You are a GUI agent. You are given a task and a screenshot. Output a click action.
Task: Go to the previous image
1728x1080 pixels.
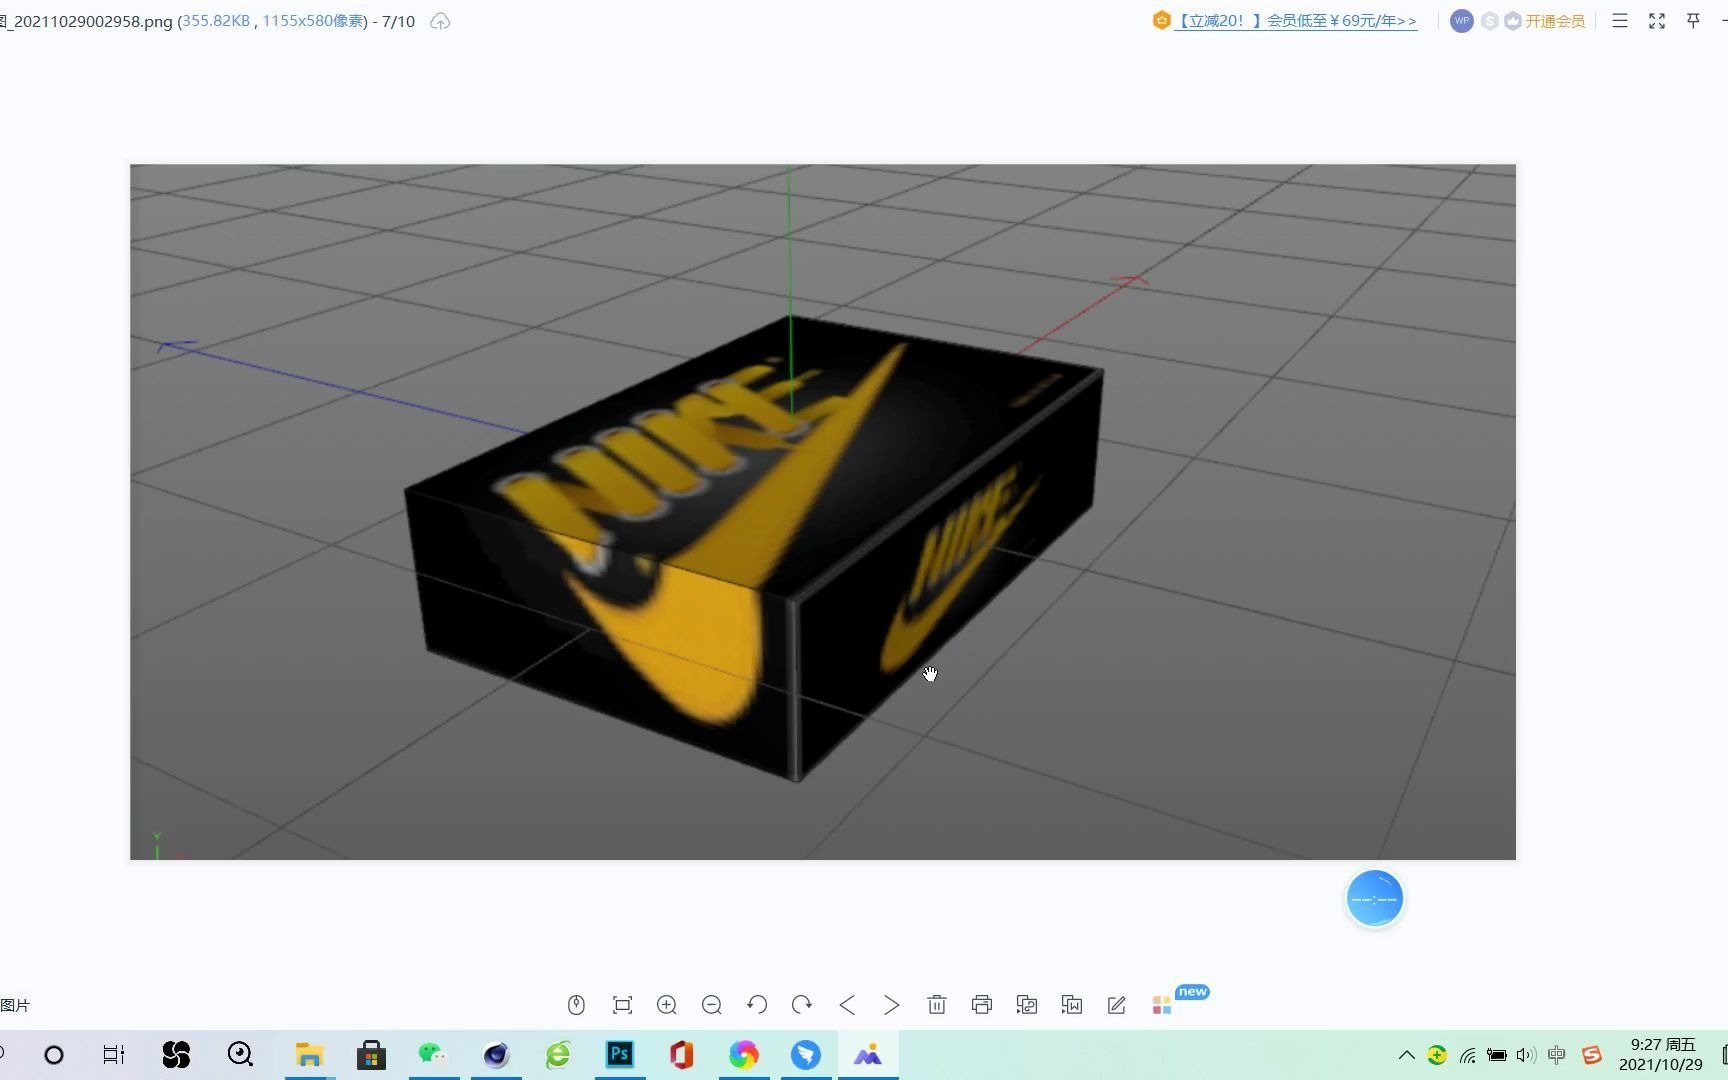click(846, 1004)
